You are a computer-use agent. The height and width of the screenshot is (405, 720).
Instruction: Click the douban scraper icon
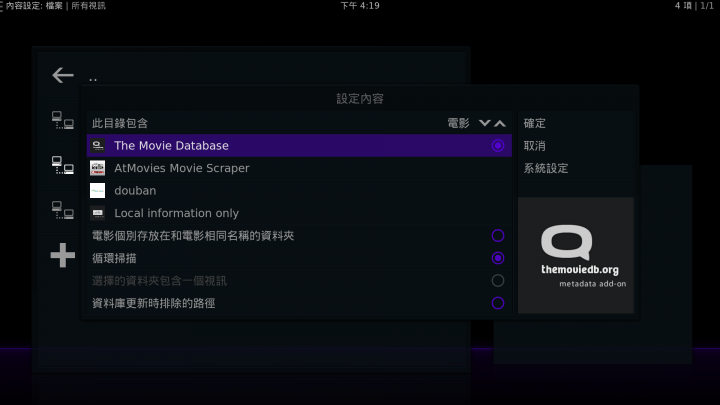click(x=97, y=191)
